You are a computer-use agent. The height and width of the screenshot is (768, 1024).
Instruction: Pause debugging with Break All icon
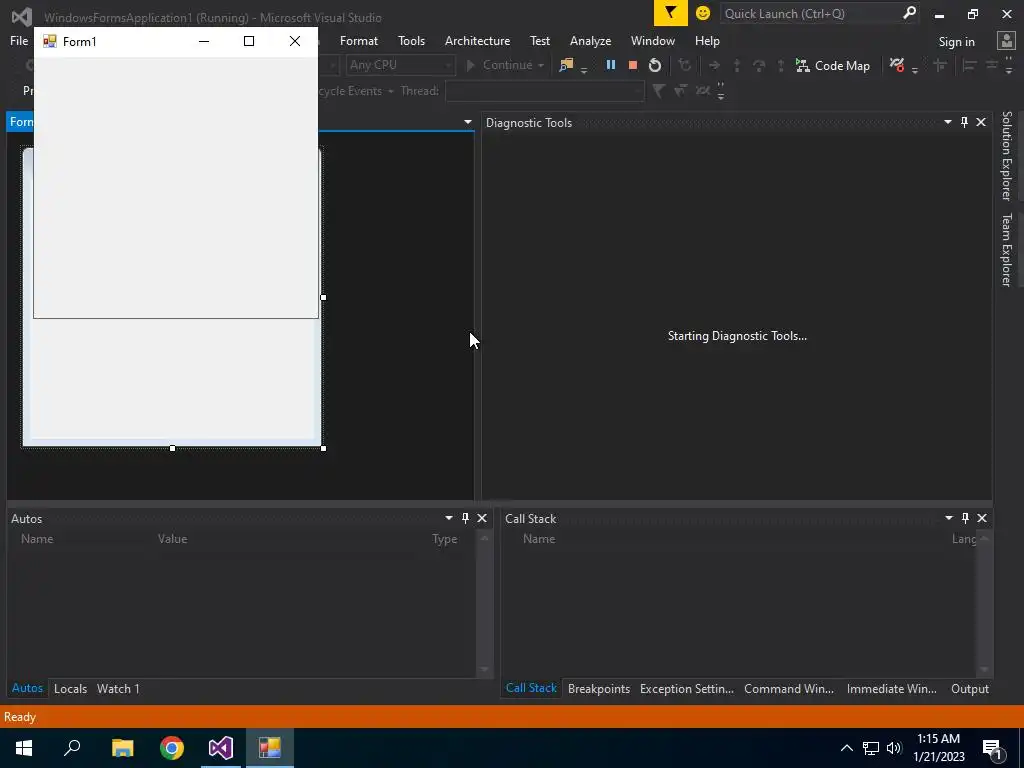click(x=611, y=65)
